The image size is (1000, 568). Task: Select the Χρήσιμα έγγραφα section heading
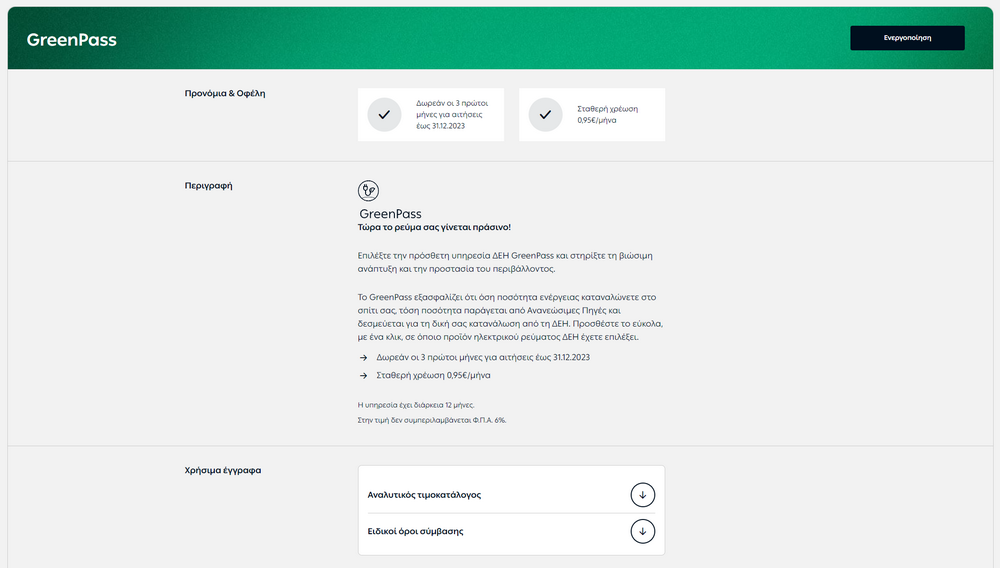223,470
